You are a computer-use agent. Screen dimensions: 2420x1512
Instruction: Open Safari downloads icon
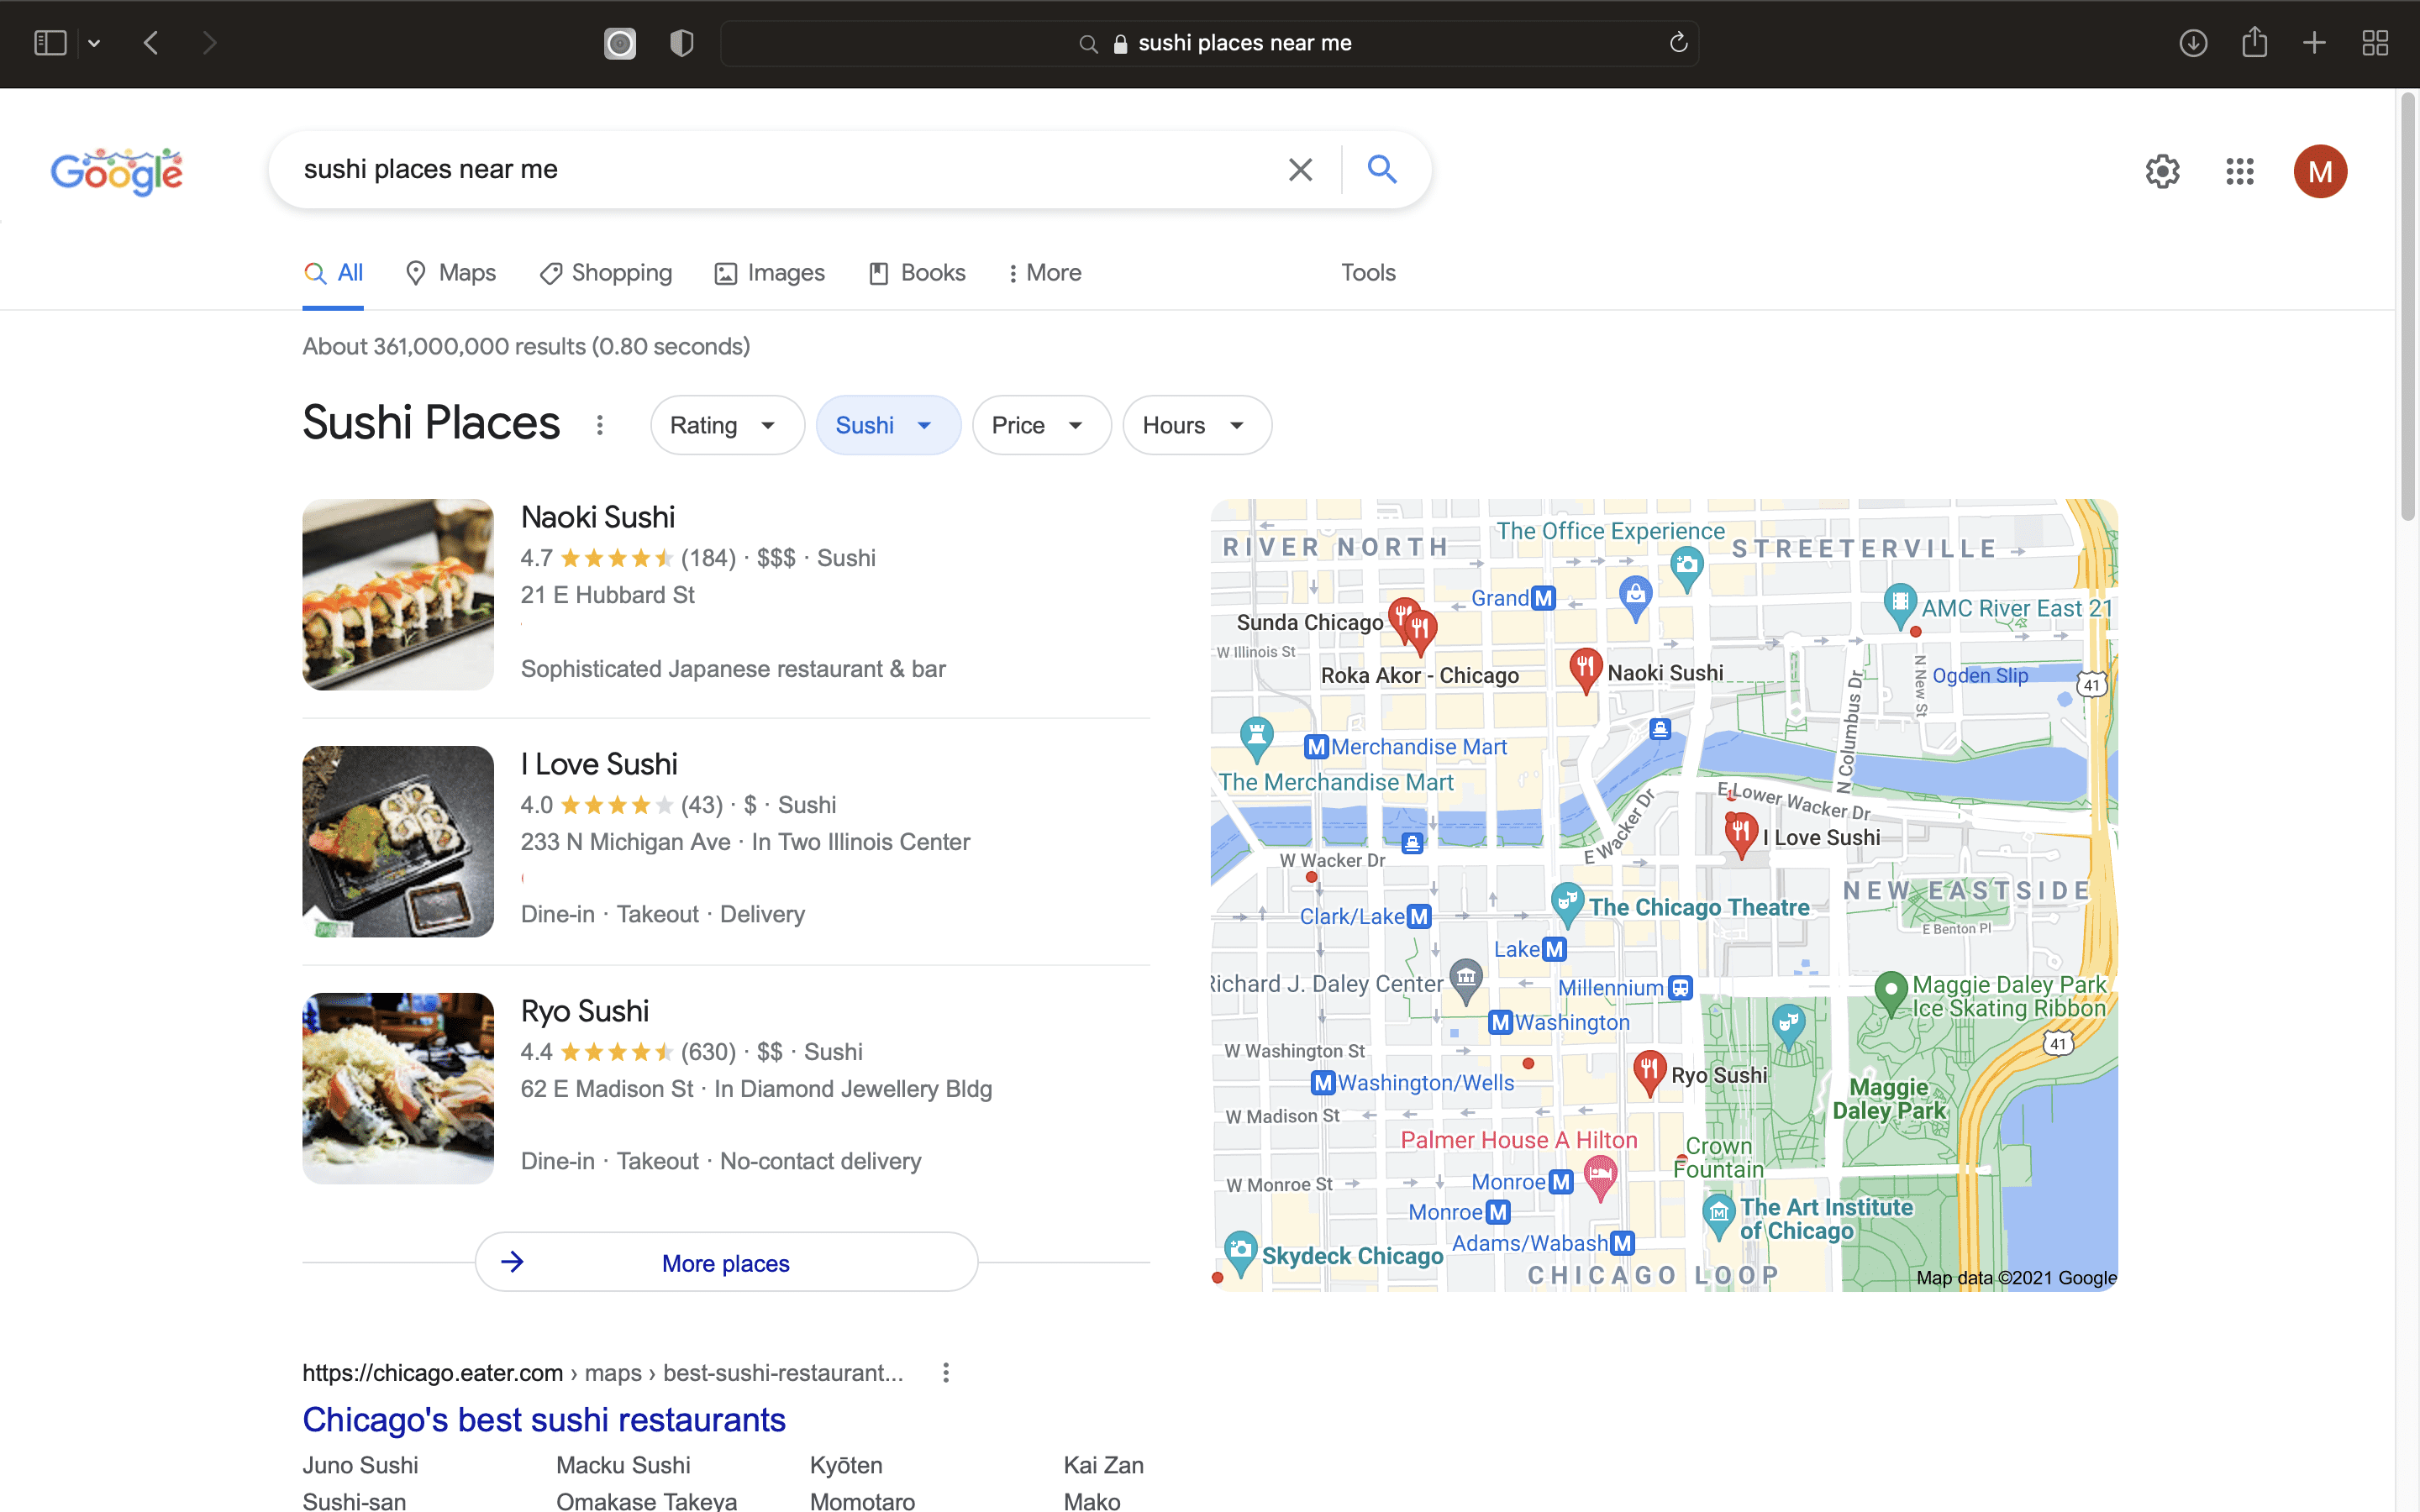tap(2193, 43)
